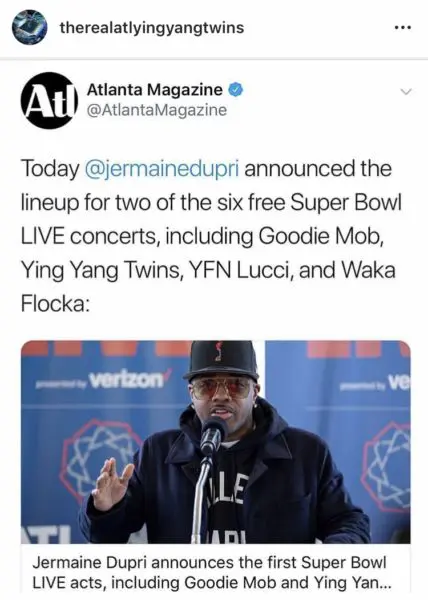Screen dimensions: 428x600
Task: Tap the Atlanta Magazine account name
Action: [155, 90]
